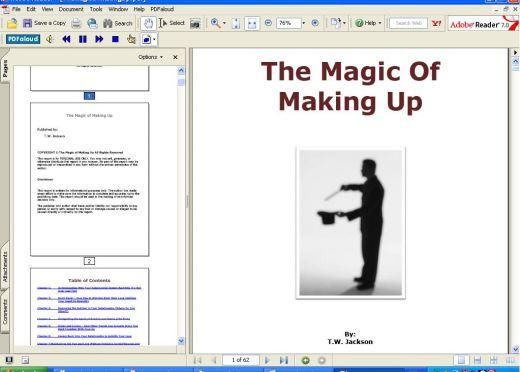Activate the Select text tool
This screenshot has width=520, height=372.
click(172, 23)
